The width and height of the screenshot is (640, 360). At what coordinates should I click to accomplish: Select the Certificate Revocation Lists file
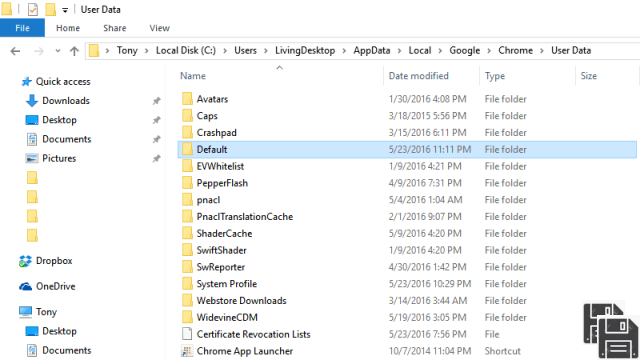coord(253,334)
